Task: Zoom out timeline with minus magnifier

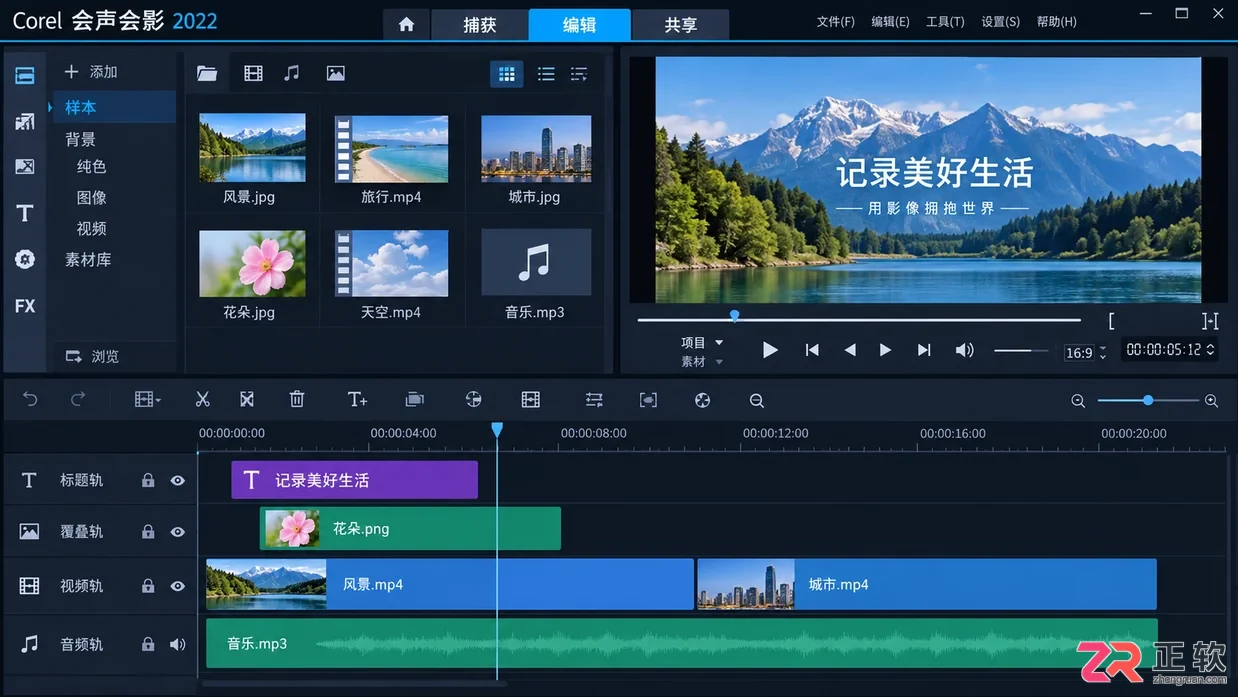Action: (x=1078, y=401)
